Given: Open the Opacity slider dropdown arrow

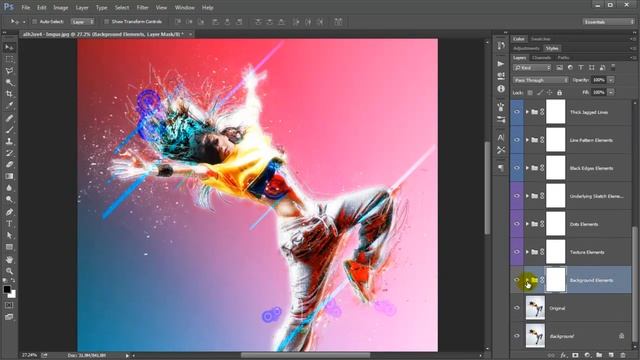Looking at the screenshot, I should pos(611,80).
